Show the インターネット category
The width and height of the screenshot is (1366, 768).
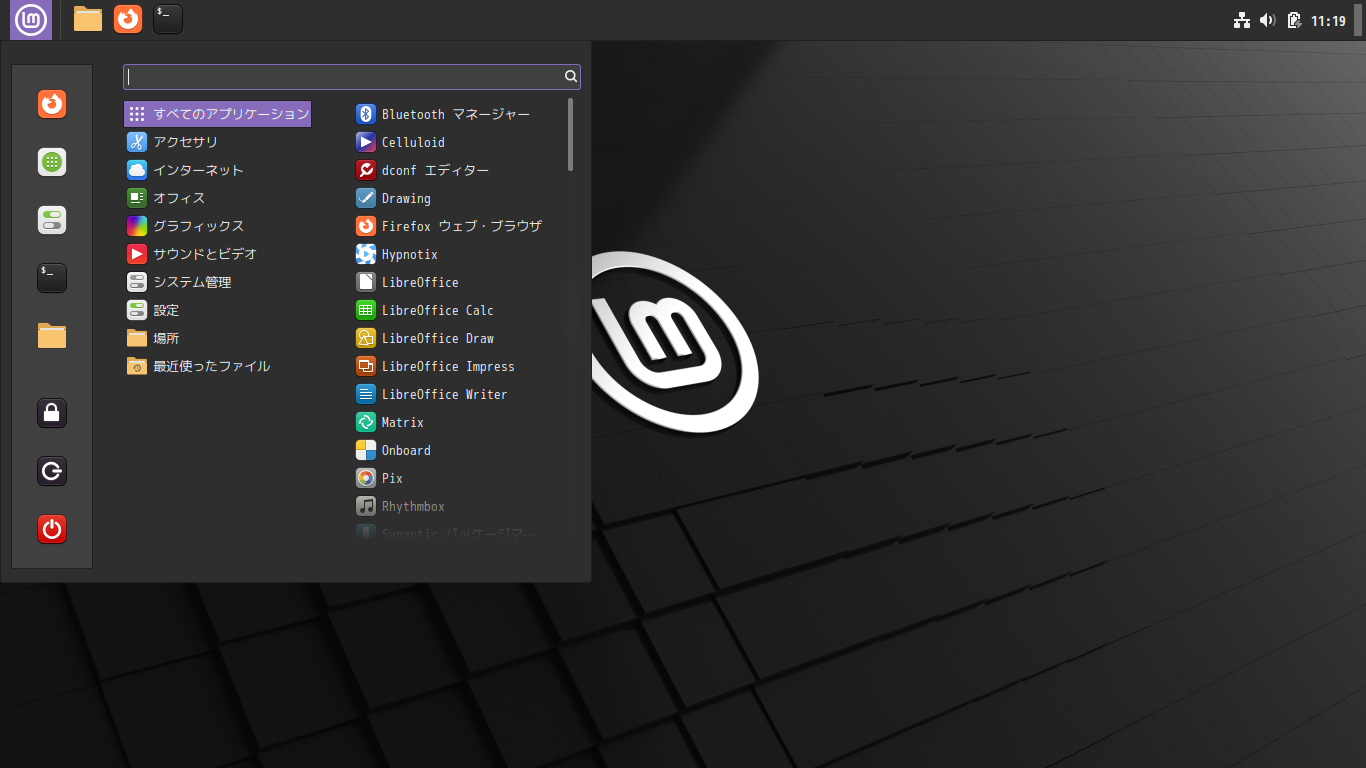[x=217, y=170]
